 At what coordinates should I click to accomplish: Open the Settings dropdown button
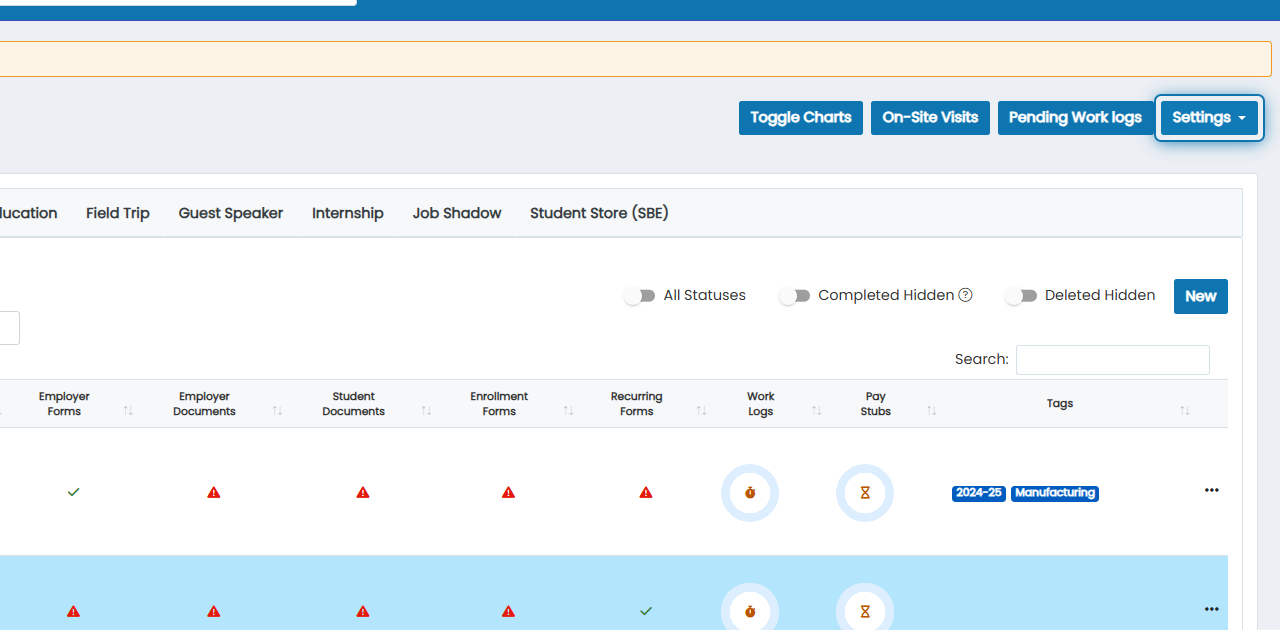coord(1209,118)
